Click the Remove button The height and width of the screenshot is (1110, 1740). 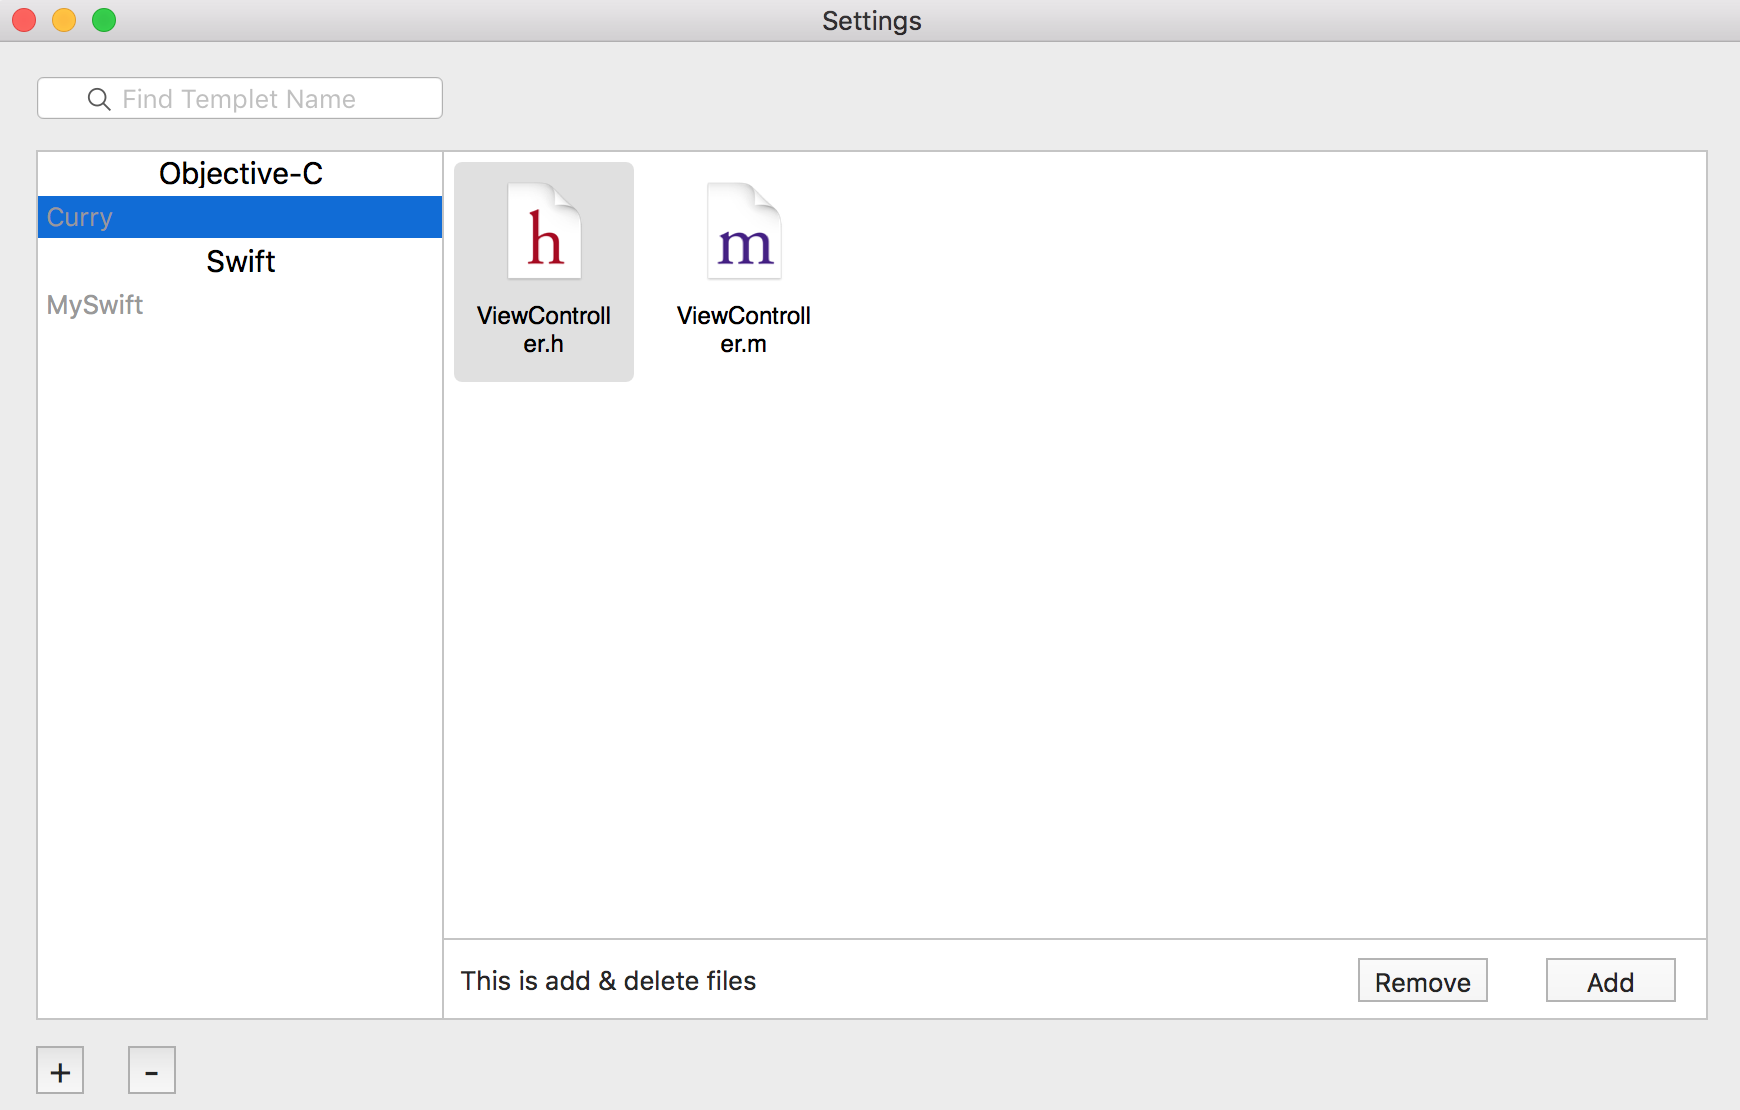click(1422, 981)
